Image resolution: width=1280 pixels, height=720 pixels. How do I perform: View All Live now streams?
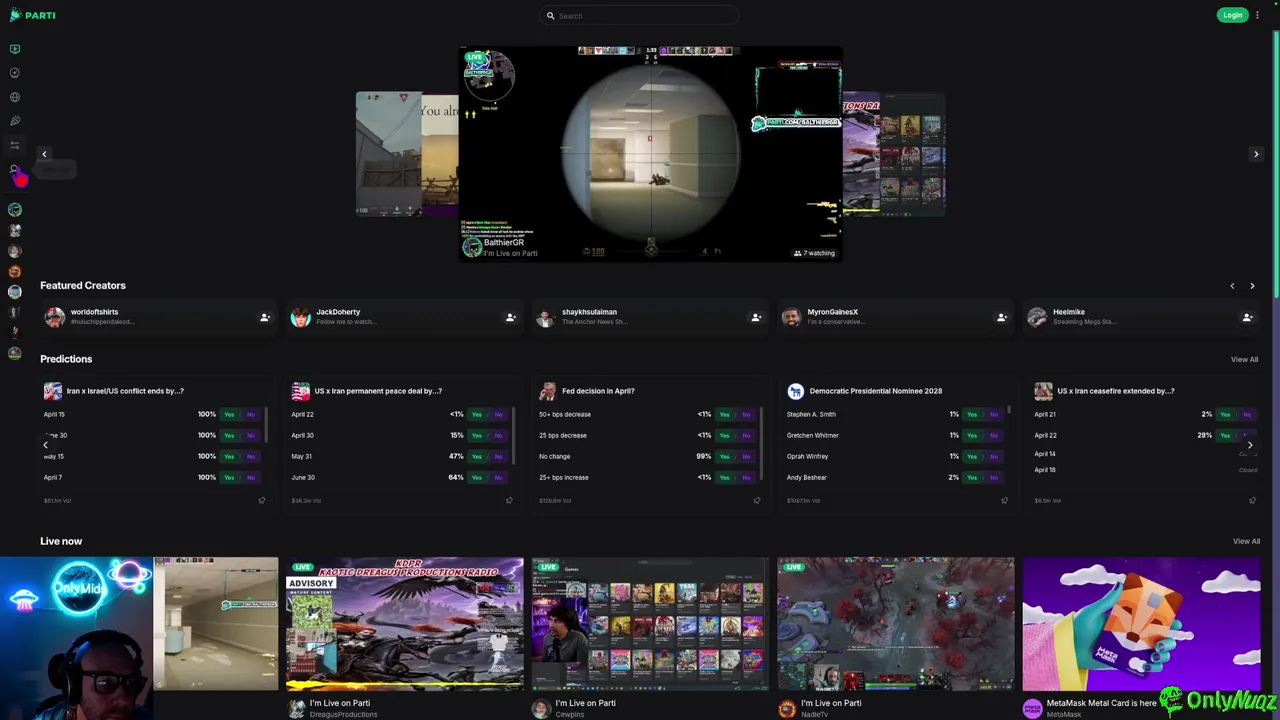click(x=1246, y=541)
